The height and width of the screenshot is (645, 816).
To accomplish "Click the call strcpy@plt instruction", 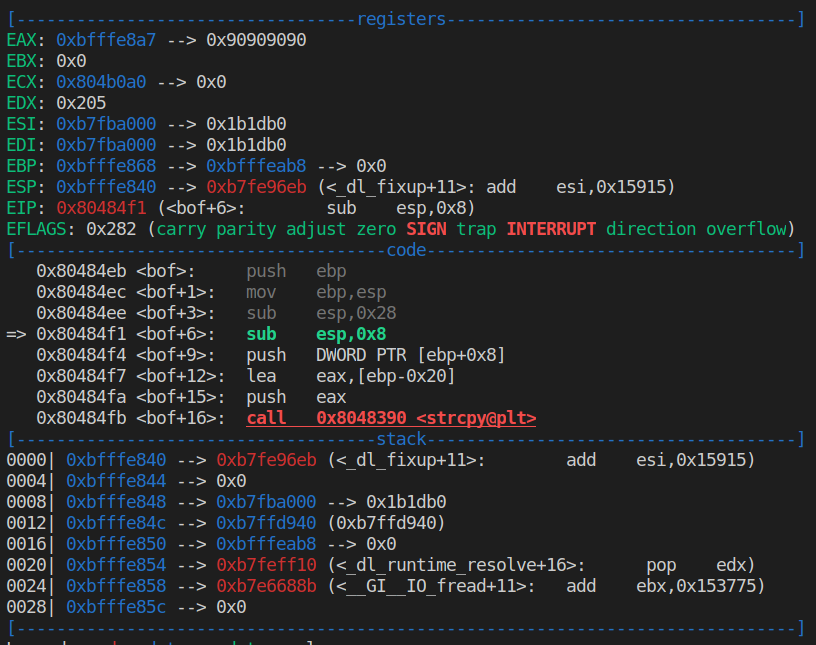I will (x=391, y=418).
